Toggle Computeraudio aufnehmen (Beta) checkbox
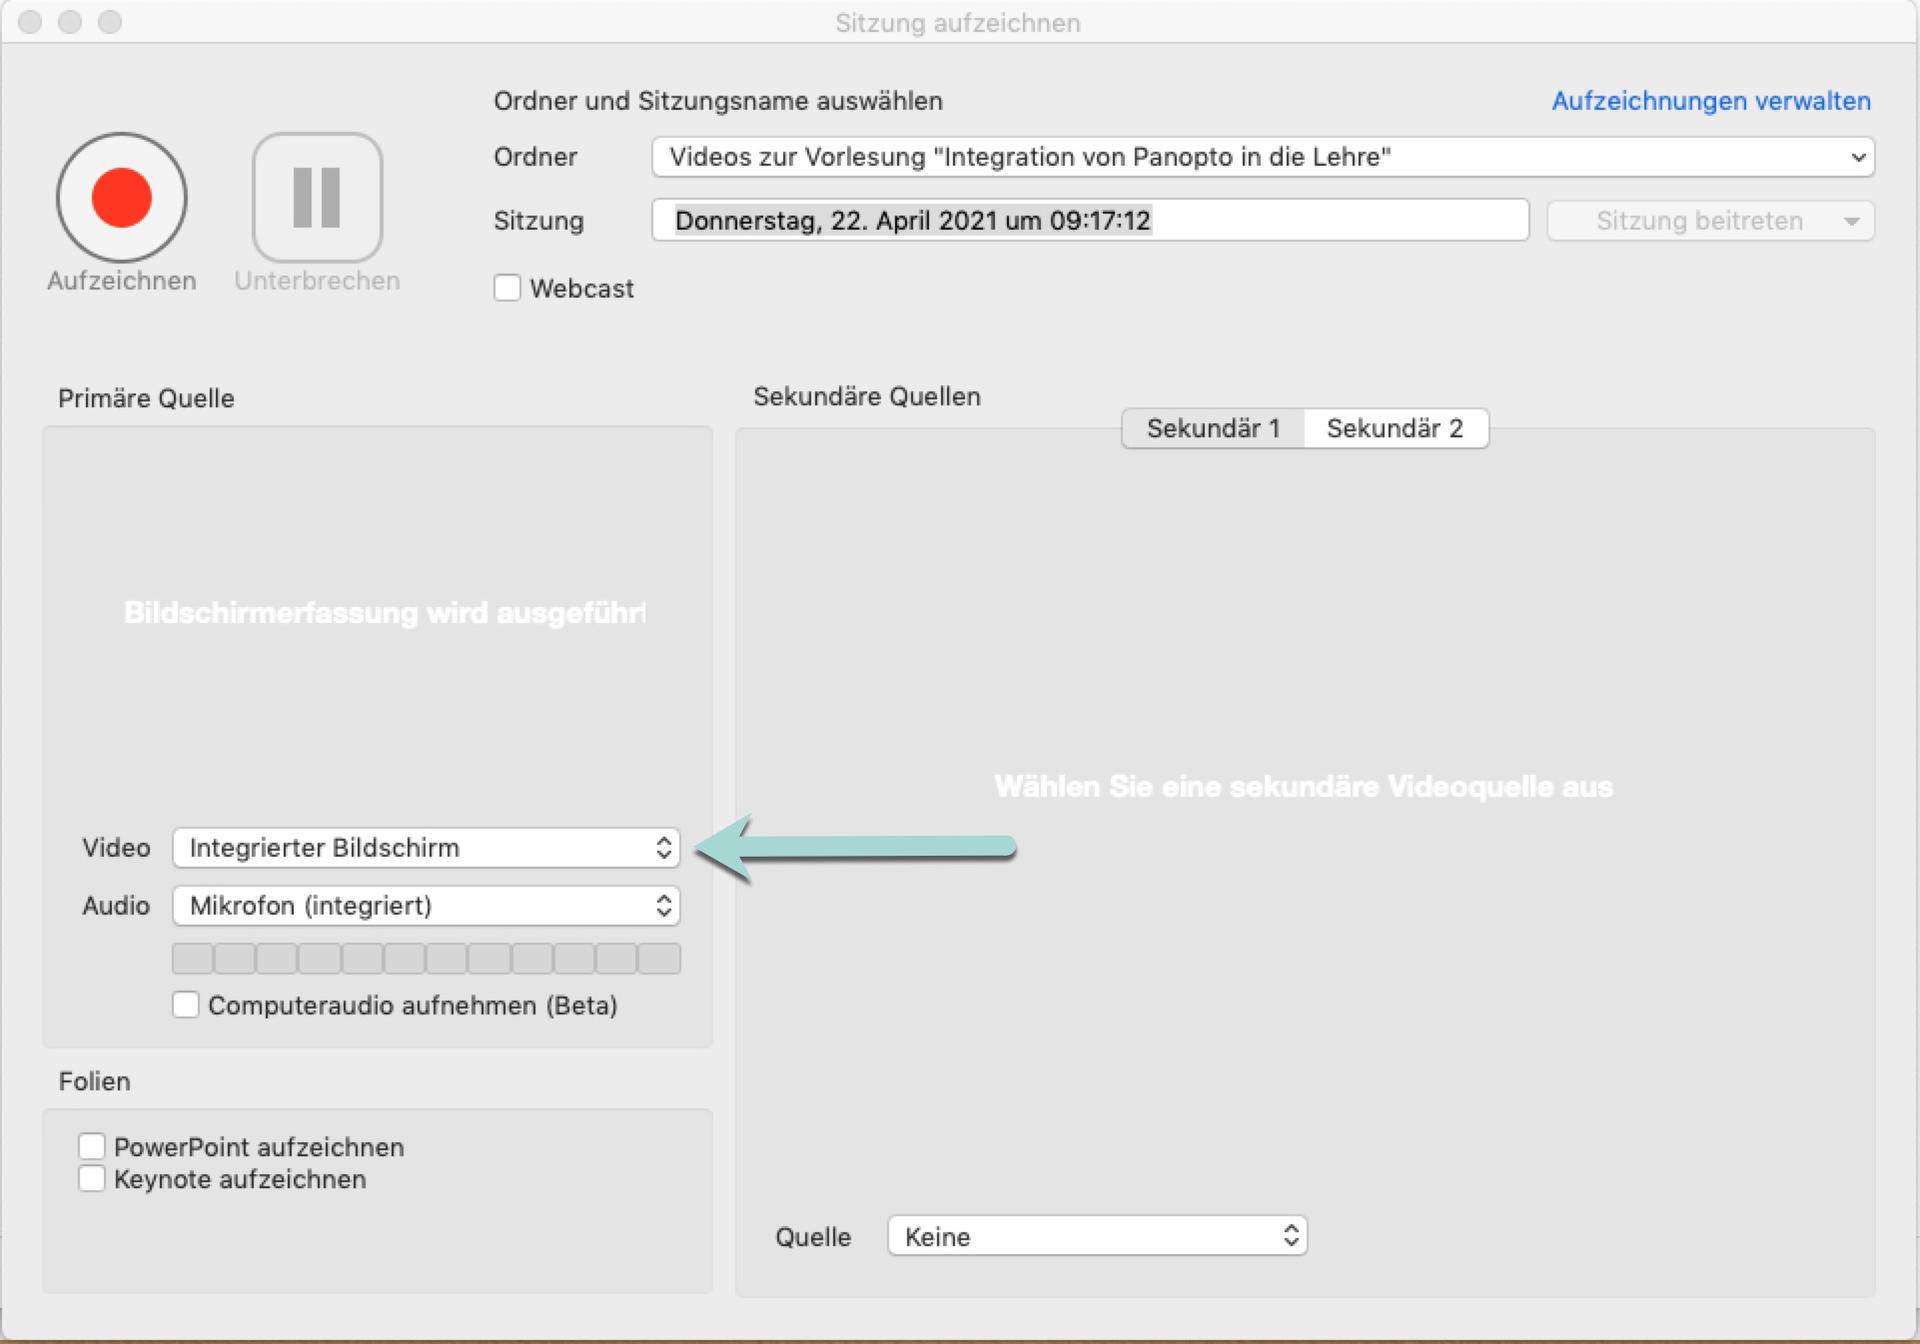This screenshot has width=1920, height=1344. (x=186, y=1005)
